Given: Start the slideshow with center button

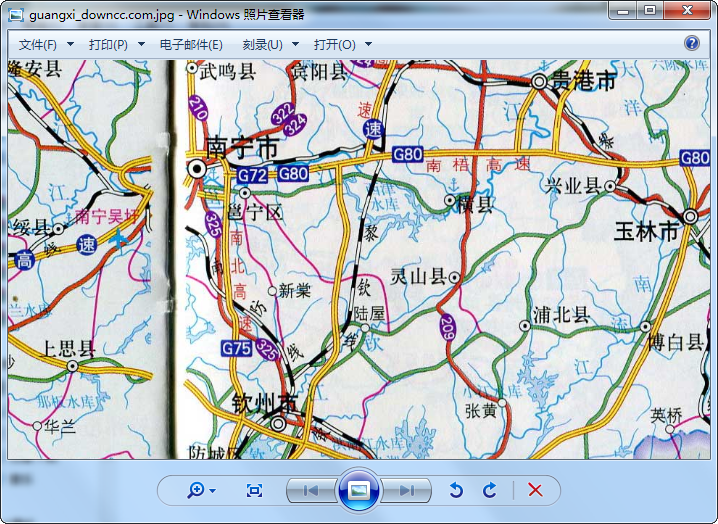Looking at the screenshot, I should coord(359,490).
